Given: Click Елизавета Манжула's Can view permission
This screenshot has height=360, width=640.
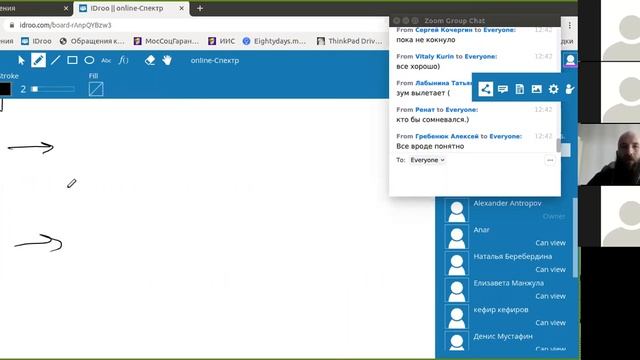Looking at the screenshot, I should pos(550,296).
